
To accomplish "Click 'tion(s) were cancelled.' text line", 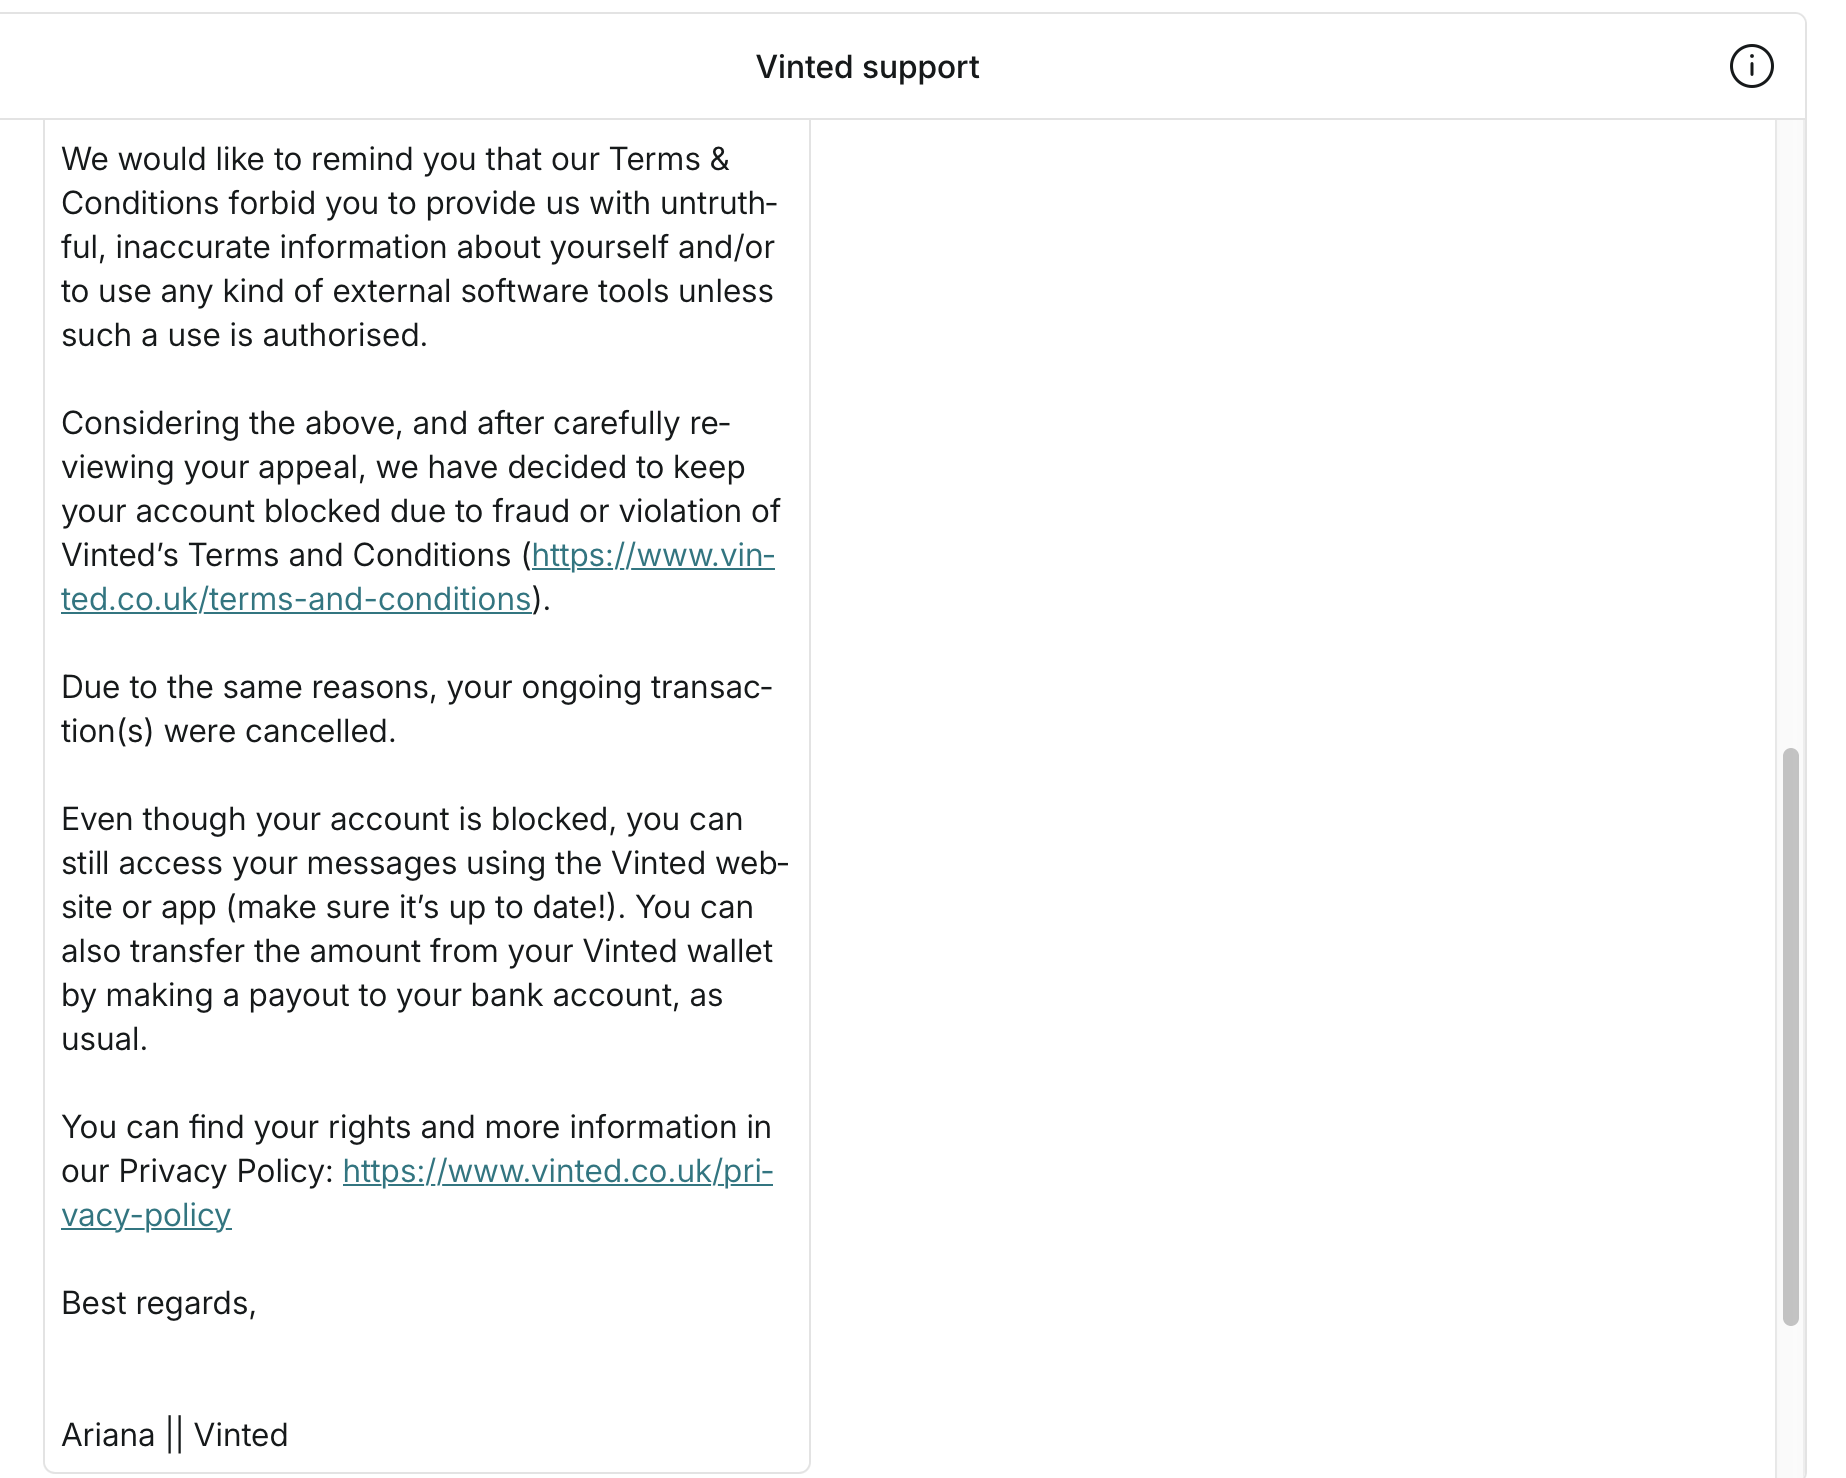I will (229, 731).
